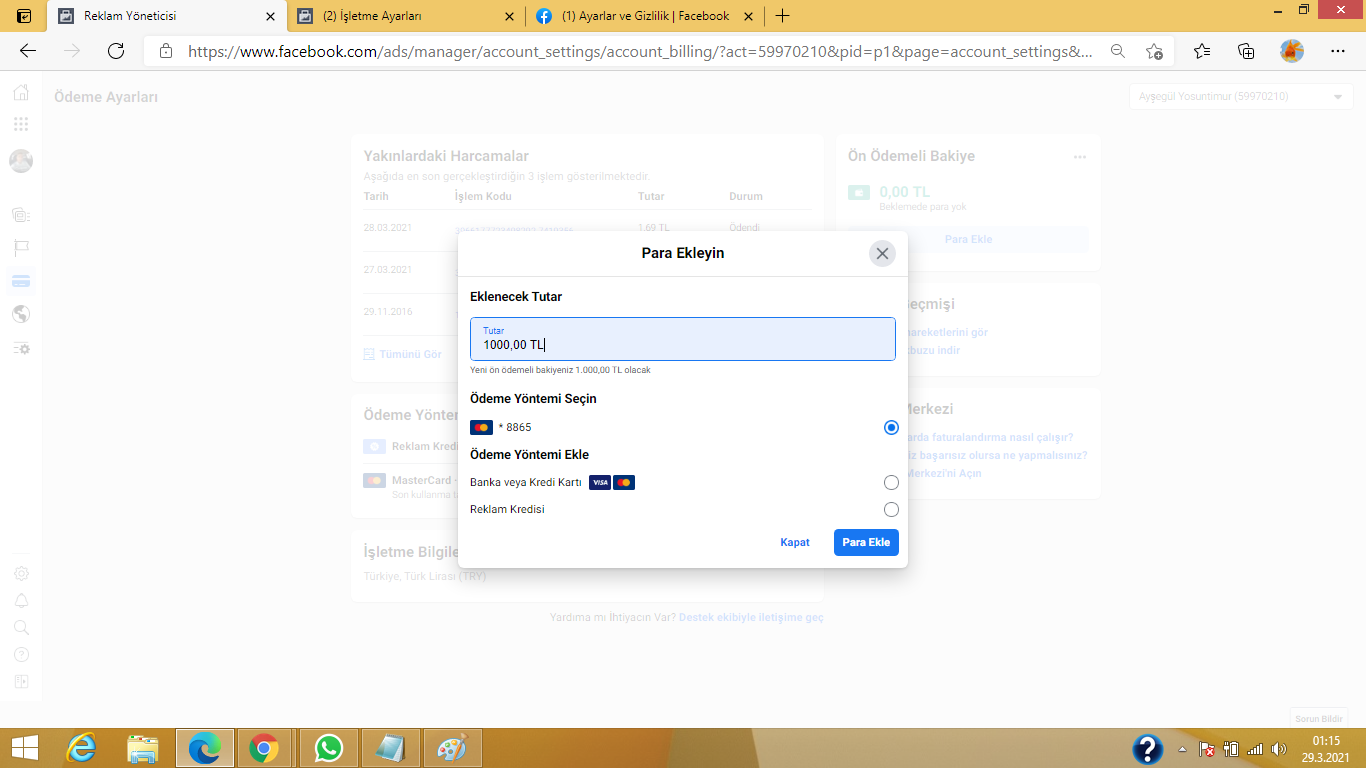
Task: Click the Eklenecek Tutar heading
Action: click(x=516, y=297)
